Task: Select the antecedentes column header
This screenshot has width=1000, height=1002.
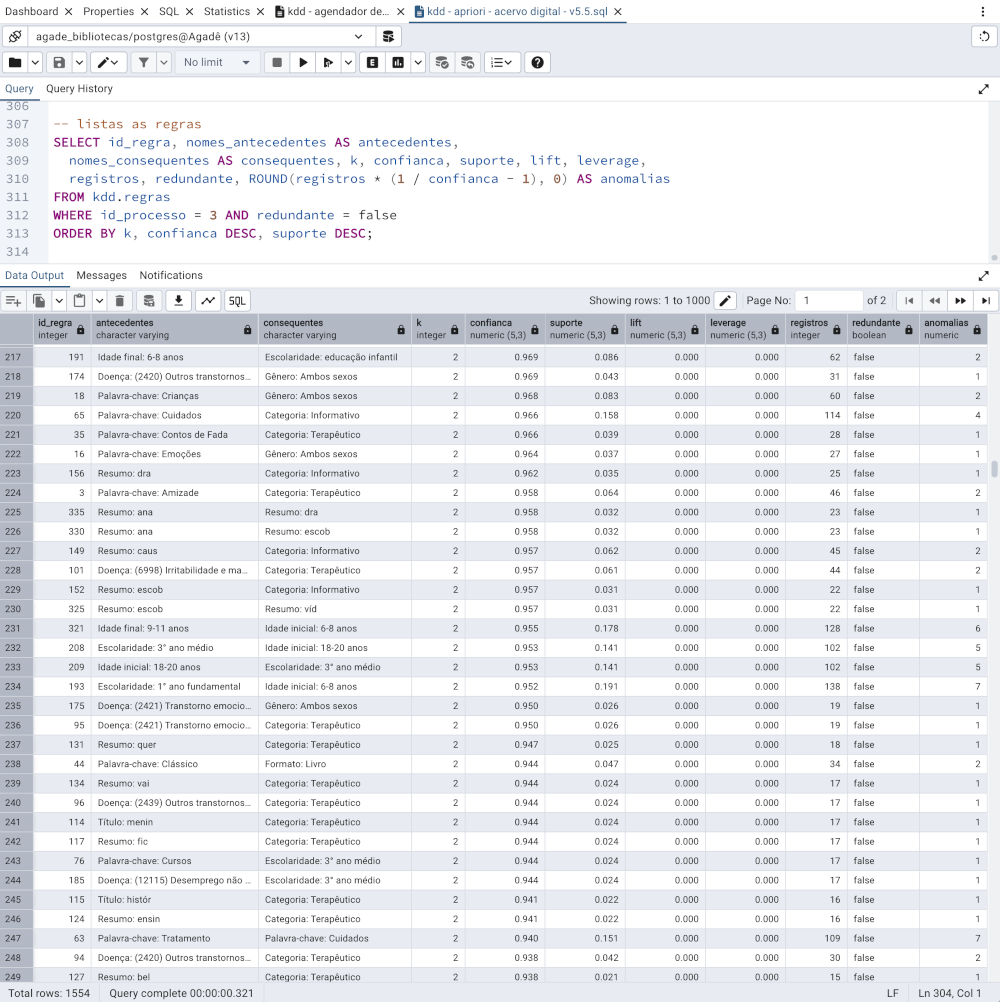Action: (x=174, y=328)
